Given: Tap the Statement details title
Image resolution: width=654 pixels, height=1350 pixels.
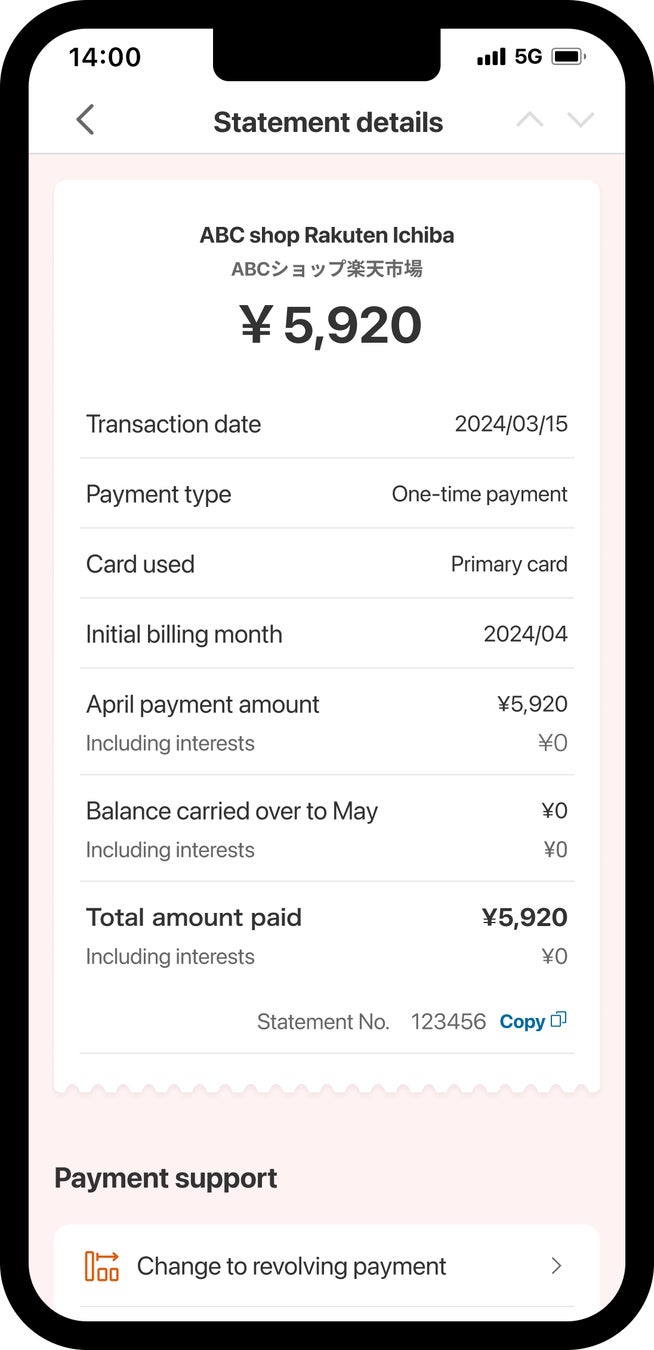Looking at the screenshot, I should tap(328, 122).
